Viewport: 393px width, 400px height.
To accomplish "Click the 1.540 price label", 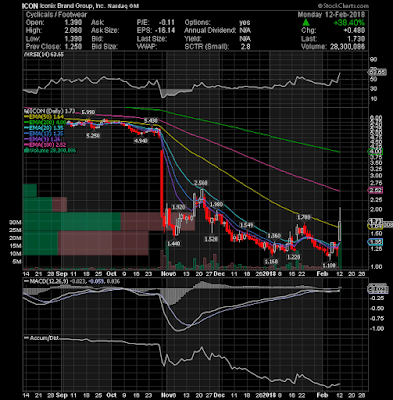I will click(x=246, y=225).
